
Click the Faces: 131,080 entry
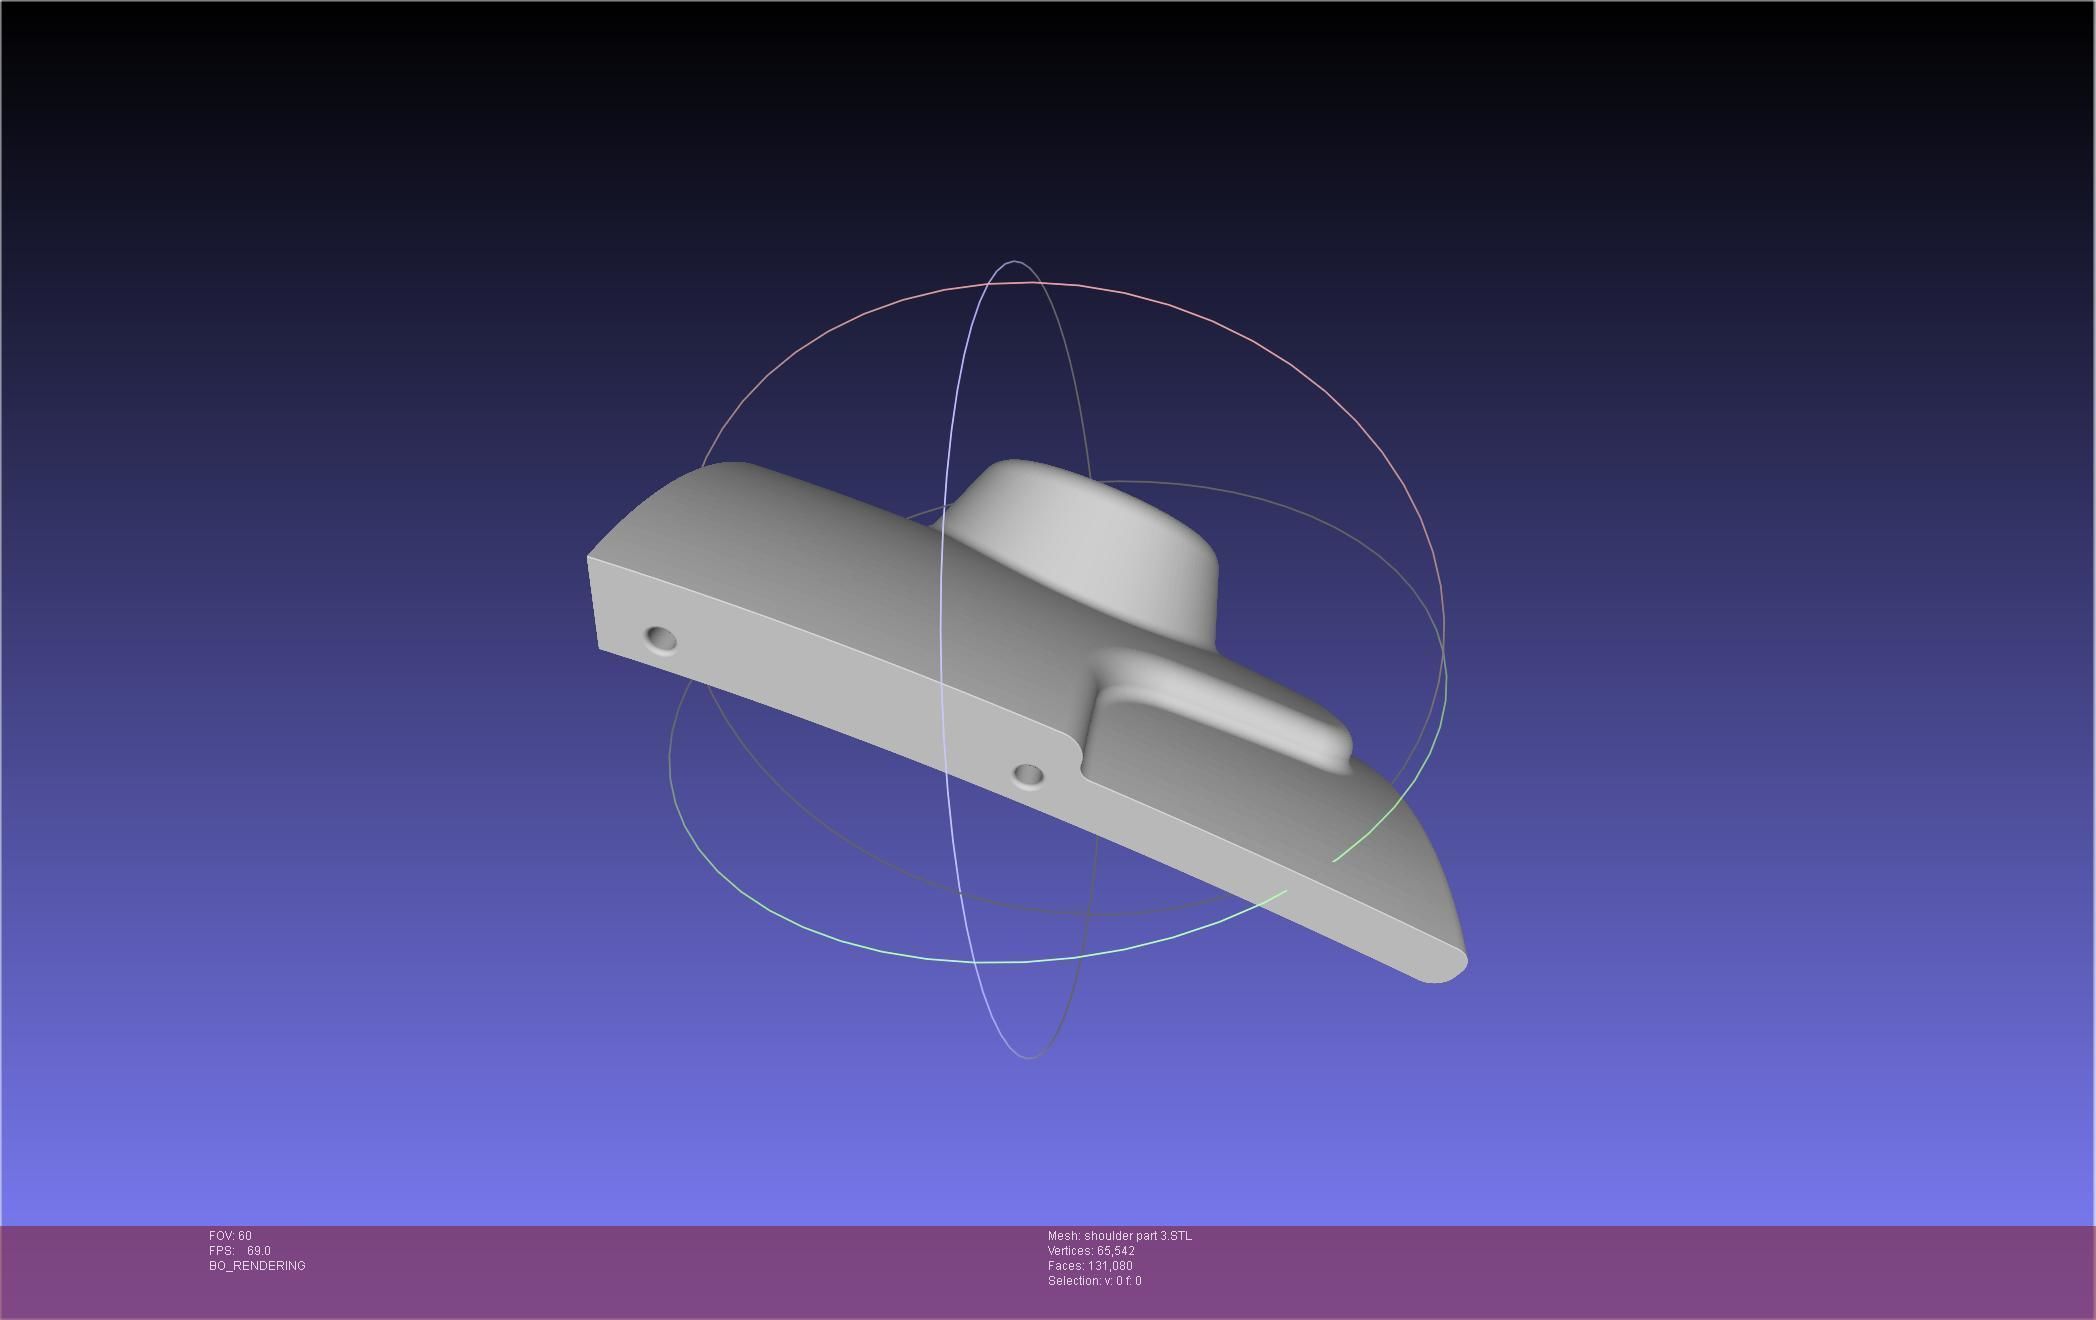(x=1090, y=1266)
